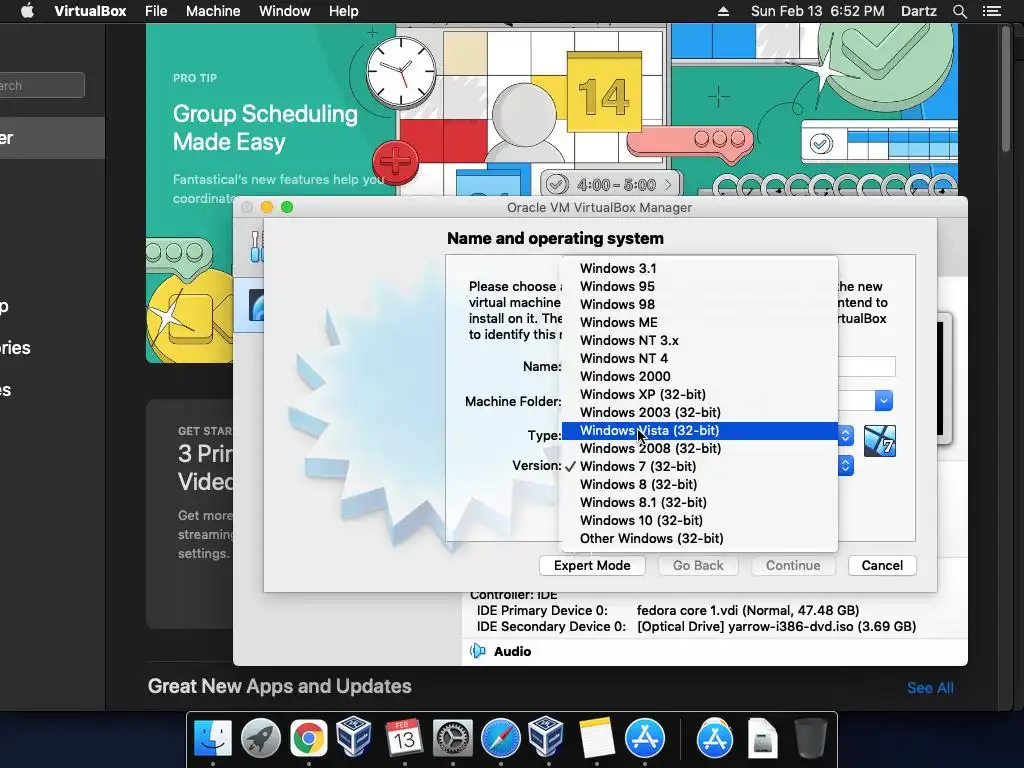This screenshot has height=768, width=1024.
Task: Choose Windows 98 in the dropdown list
Action: (x=699, y=304)
